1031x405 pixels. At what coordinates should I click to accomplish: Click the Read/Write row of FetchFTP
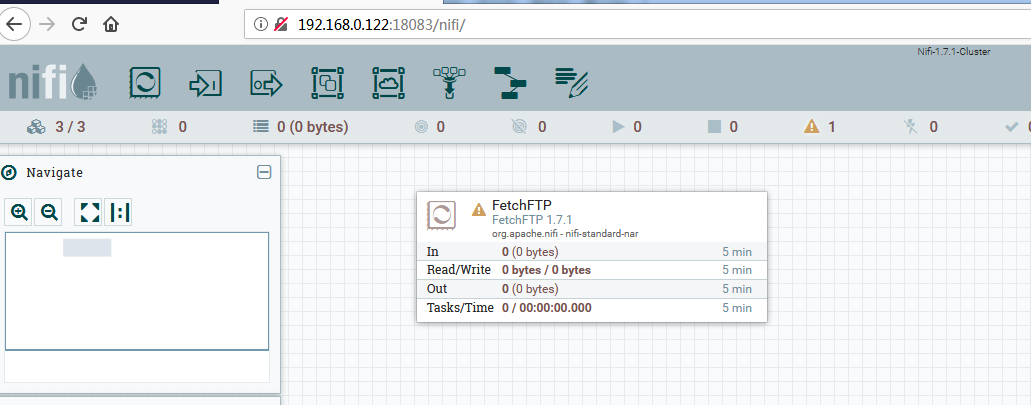point(592,270)
